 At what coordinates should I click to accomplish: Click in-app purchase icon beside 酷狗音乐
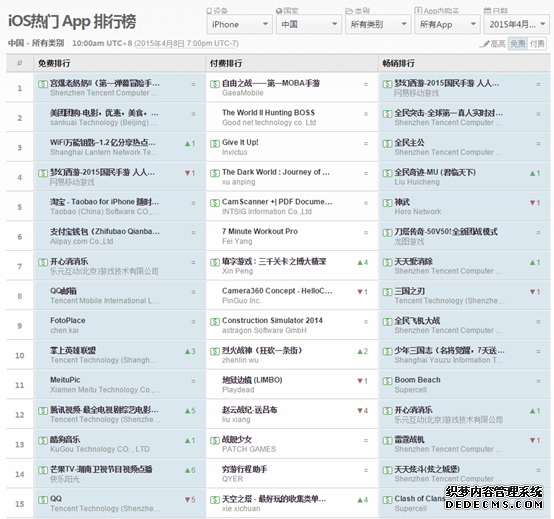click(43, 440)
